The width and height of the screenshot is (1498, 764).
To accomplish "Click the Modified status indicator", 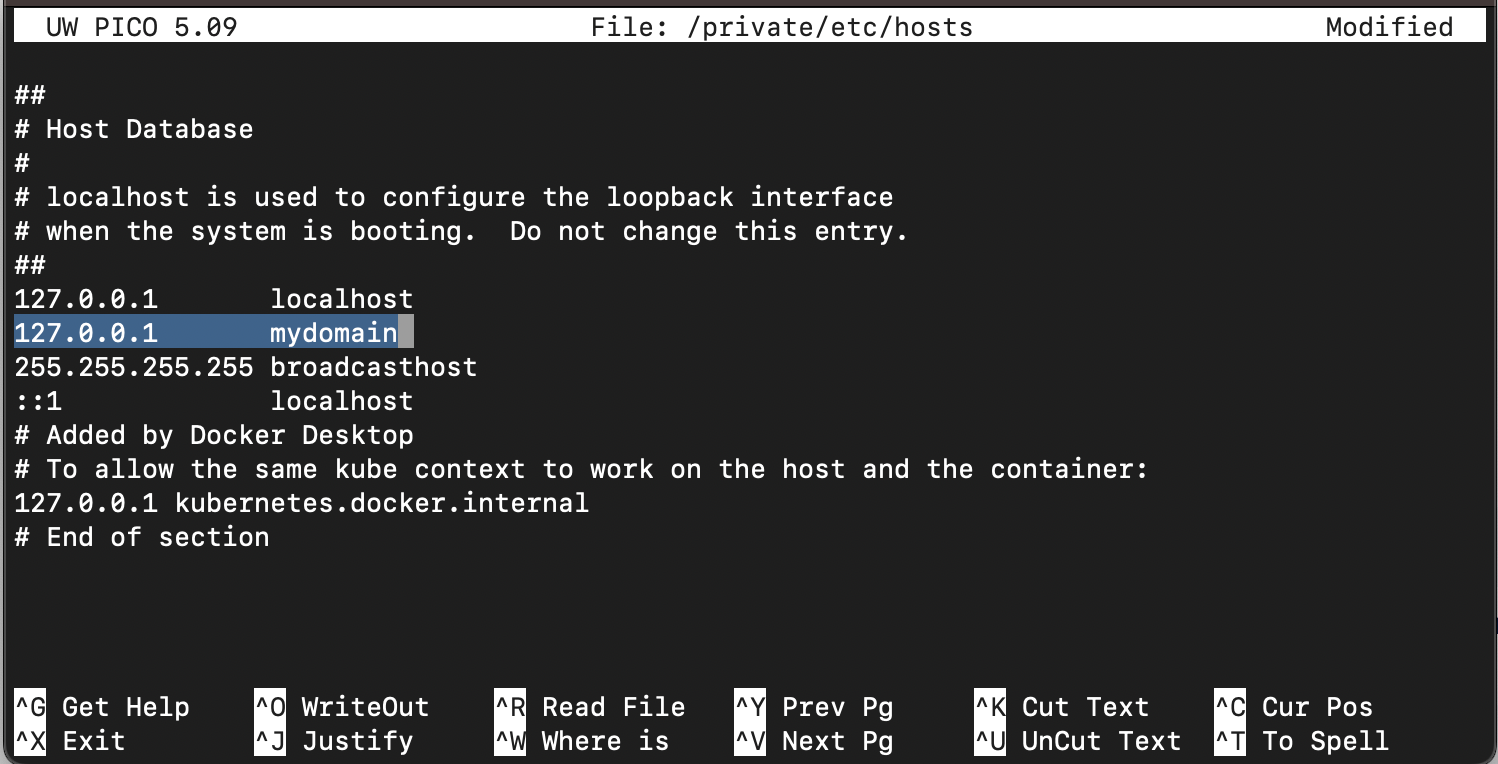I will [1389, 27].
